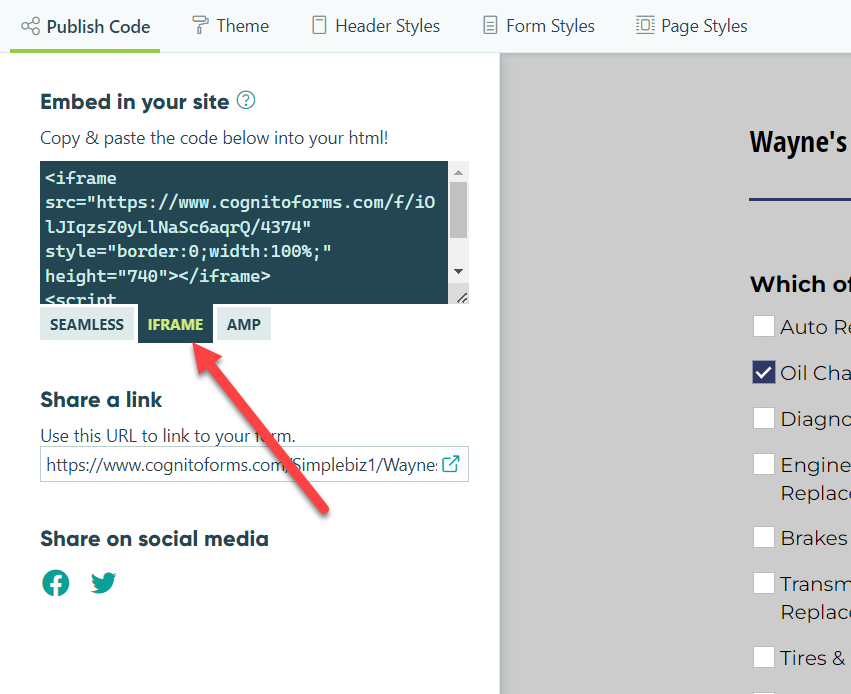Share form on Twitter

tap(103, 583)
